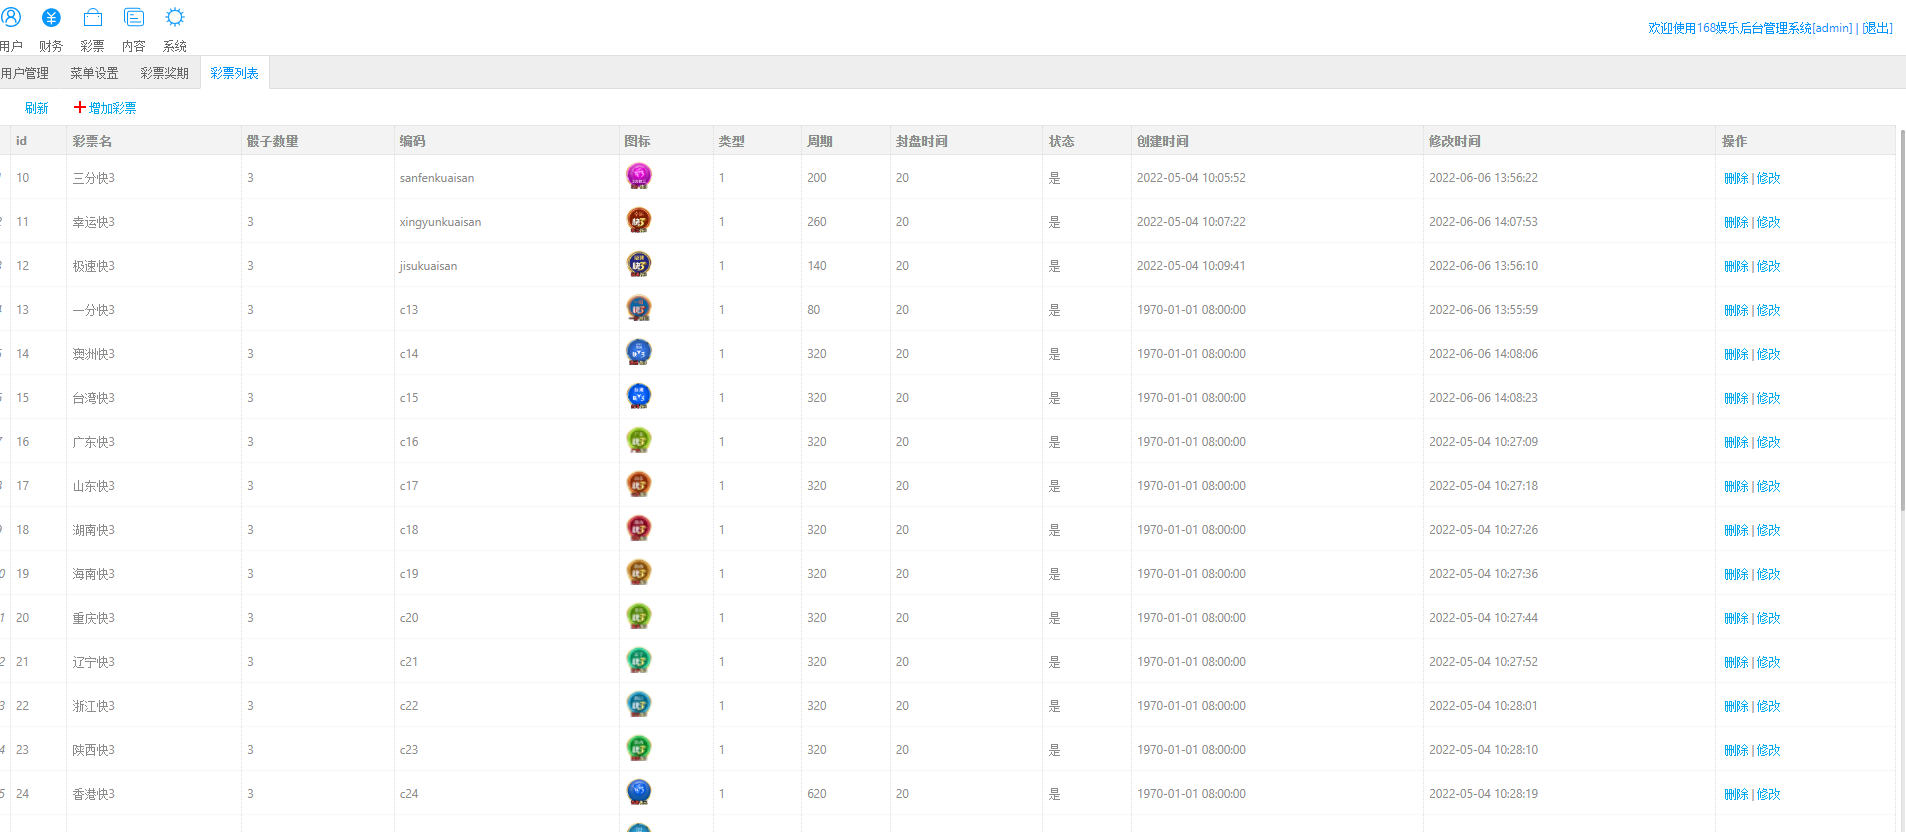Select the 内容 (Content) icon
This screenshot has width=1906, height=832.
click(133, 18)
